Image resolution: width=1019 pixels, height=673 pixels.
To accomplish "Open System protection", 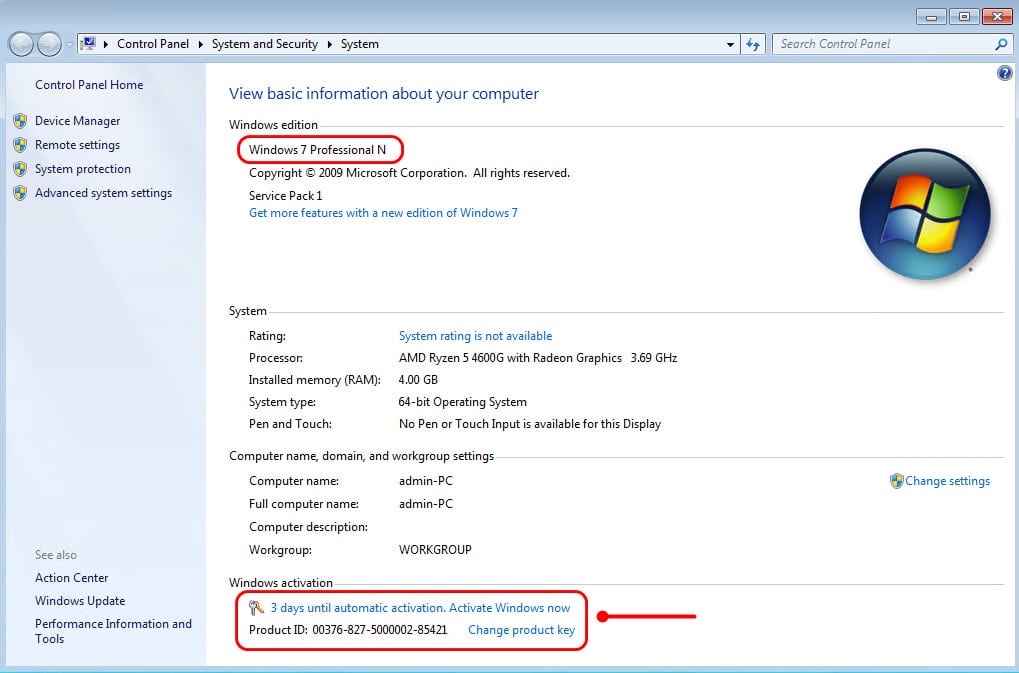I will pos(83,169).
